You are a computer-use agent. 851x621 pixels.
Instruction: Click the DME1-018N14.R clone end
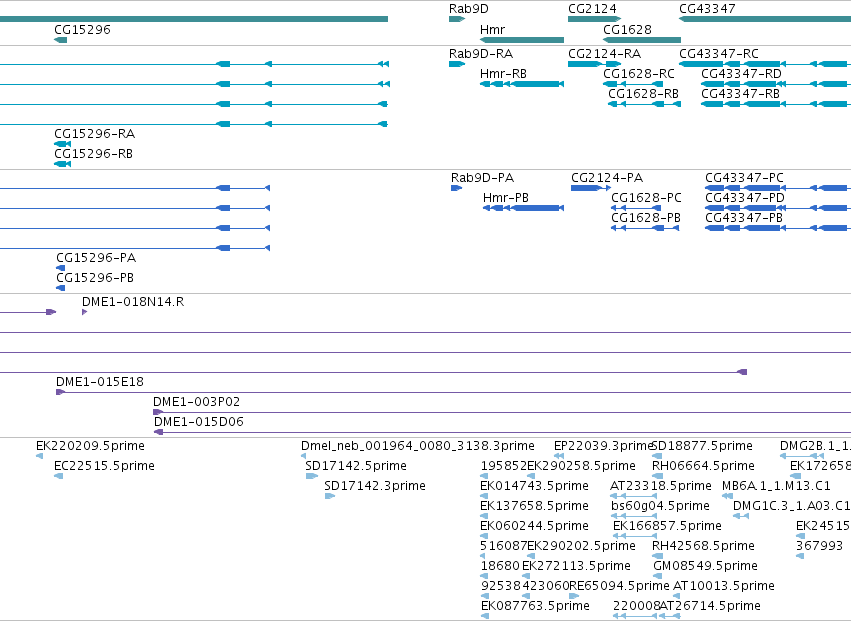click(x=85, y=312)
